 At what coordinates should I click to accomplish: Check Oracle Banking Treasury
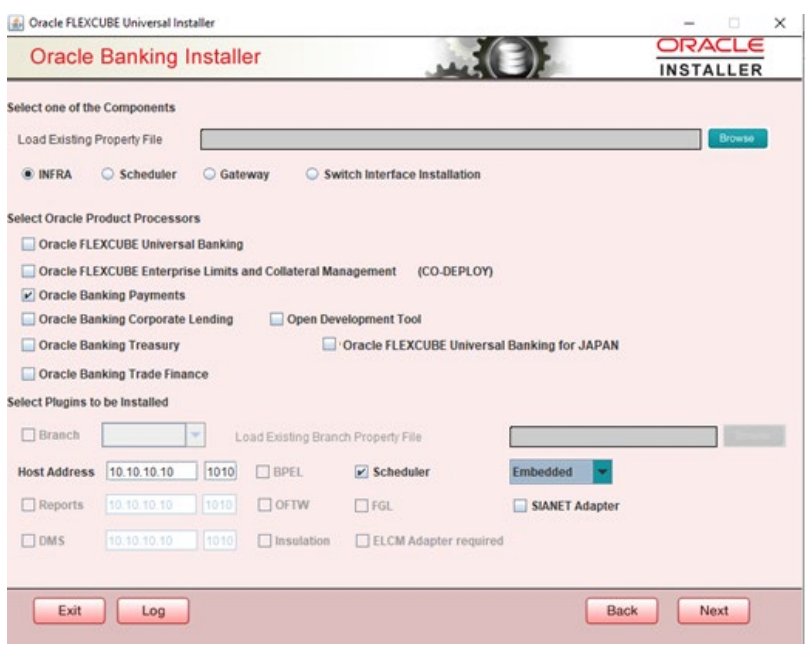[x=28, y=345]
